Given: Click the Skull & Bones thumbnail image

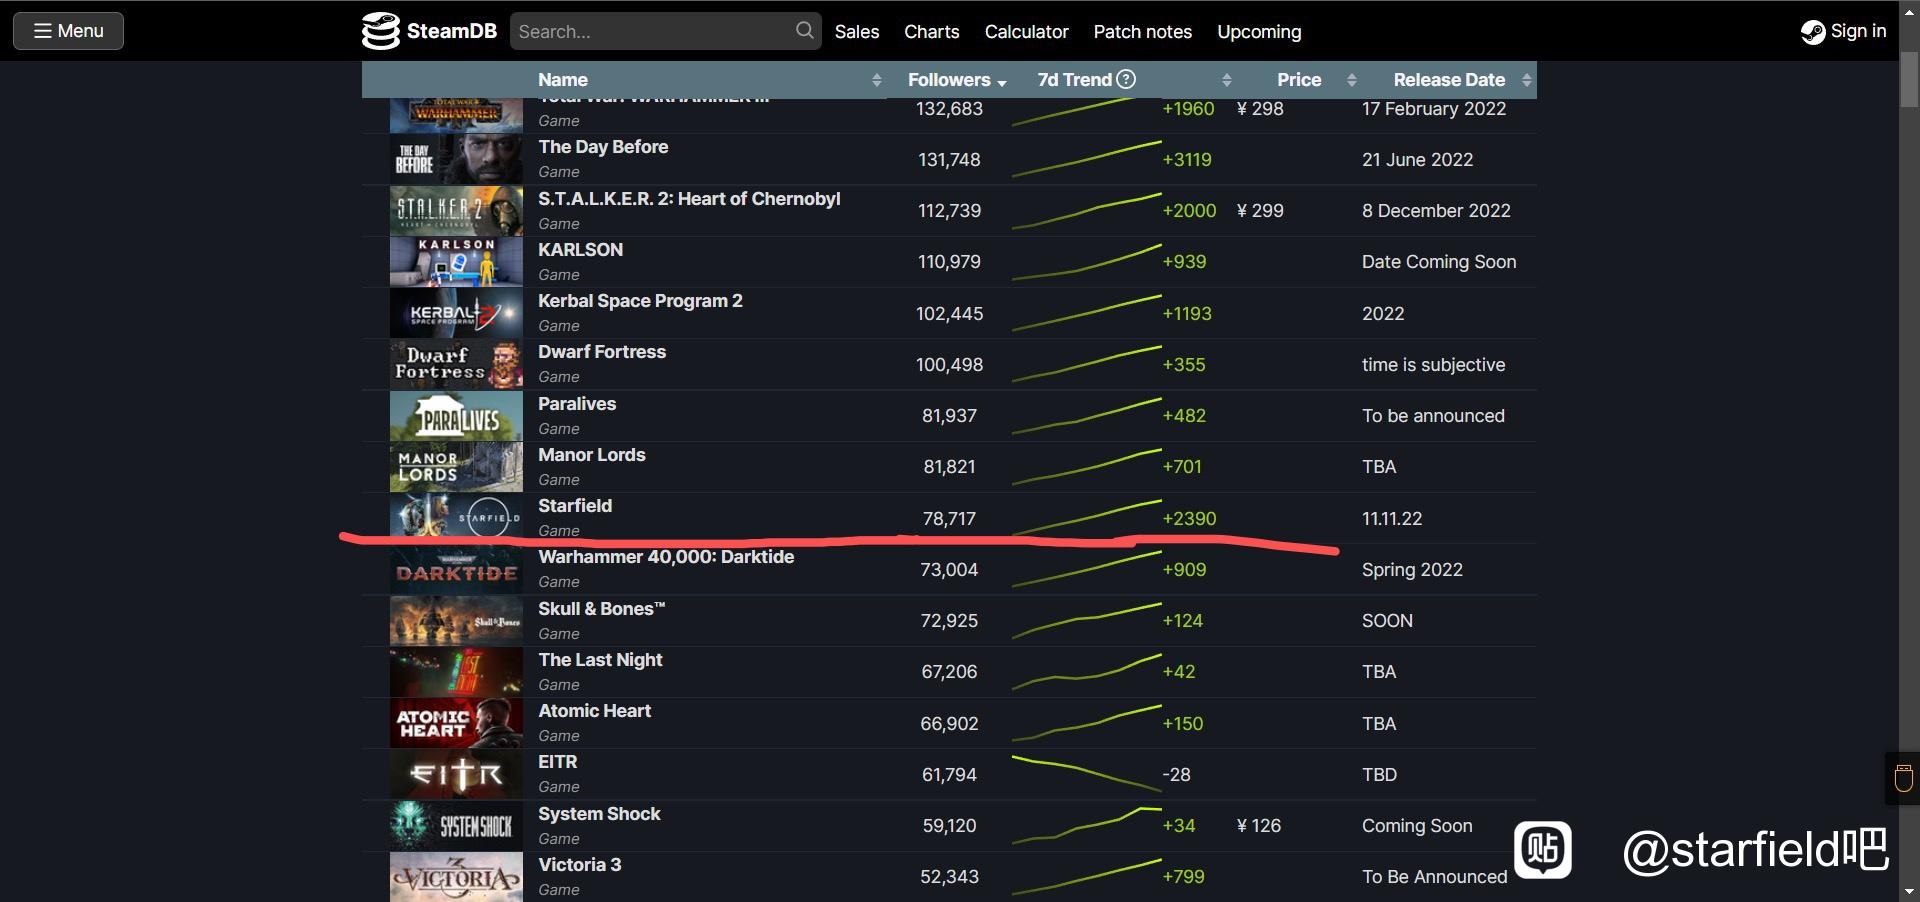Looking at the screenshot, I should point(456,621).
